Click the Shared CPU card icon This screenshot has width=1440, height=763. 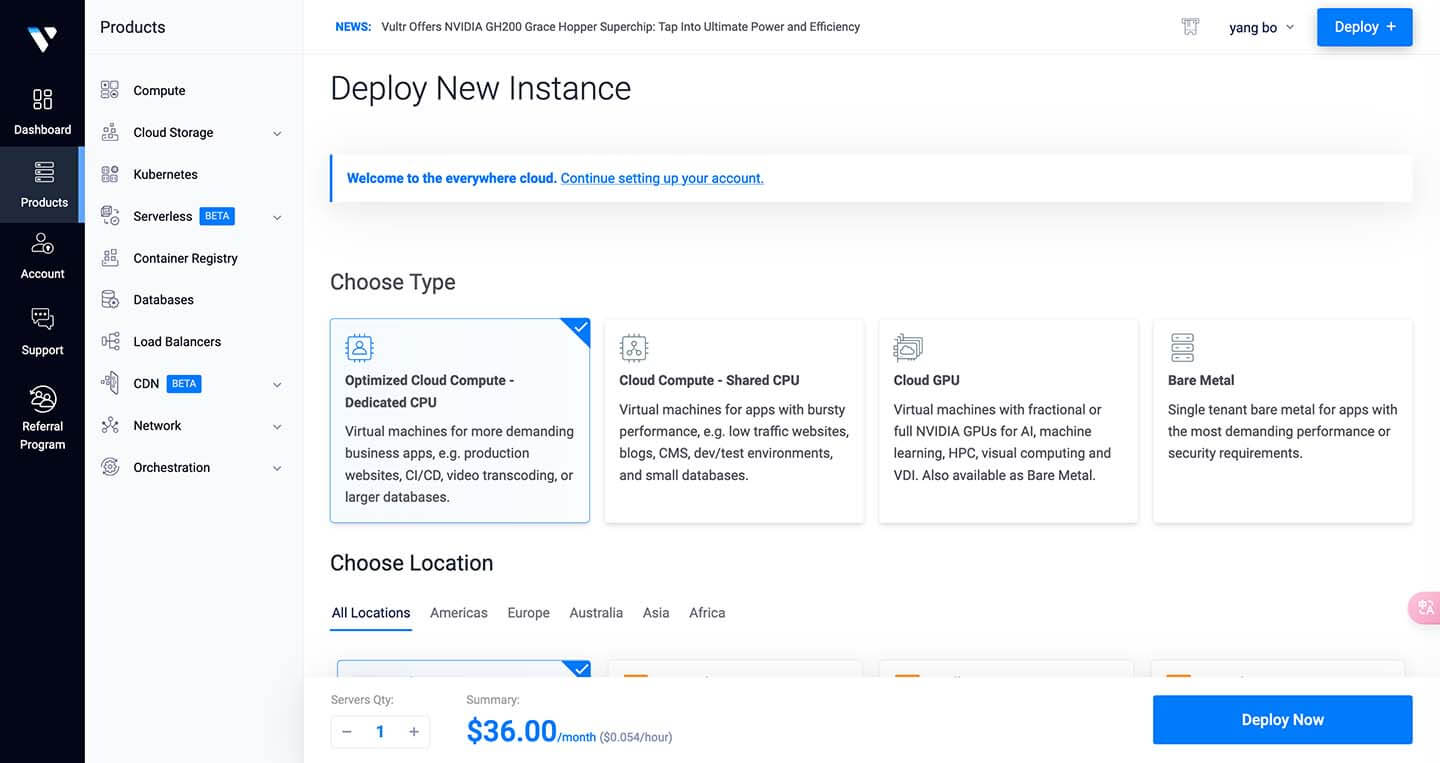click(633, 348)
